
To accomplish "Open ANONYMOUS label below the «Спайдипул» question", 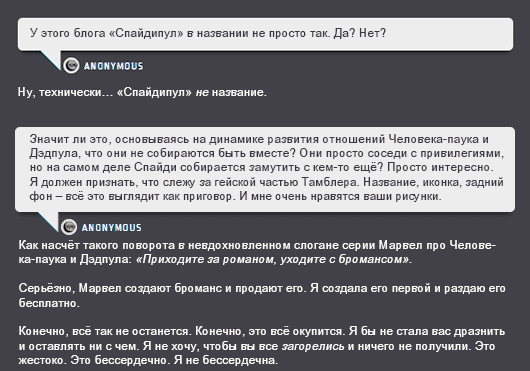I will (x=114, y=66).
